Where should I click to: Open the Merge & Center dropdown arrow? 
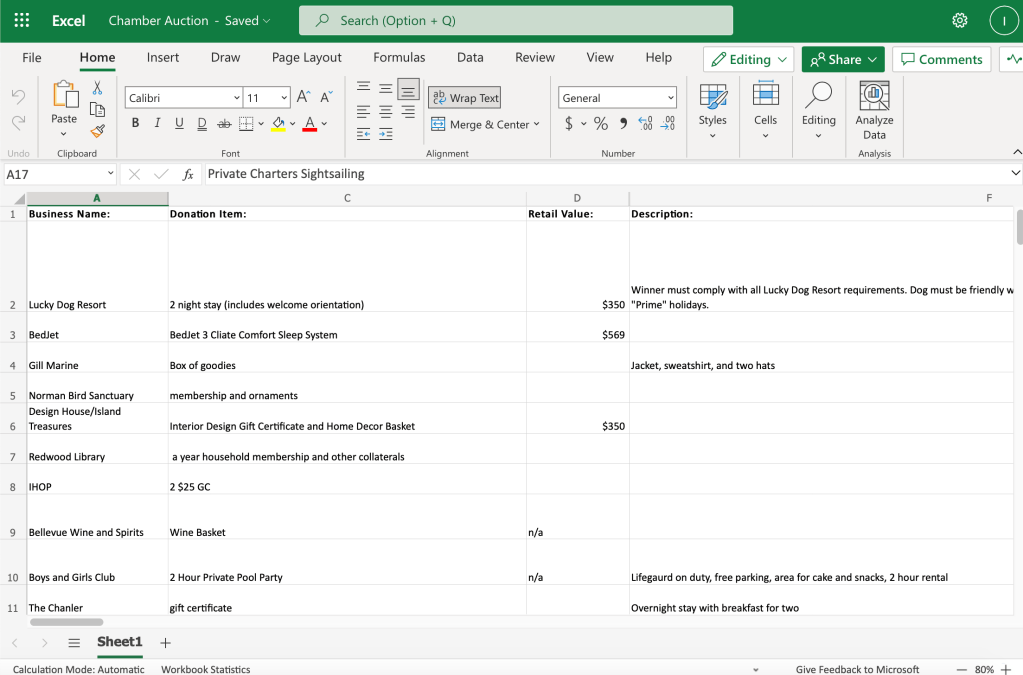pos(537,125)
